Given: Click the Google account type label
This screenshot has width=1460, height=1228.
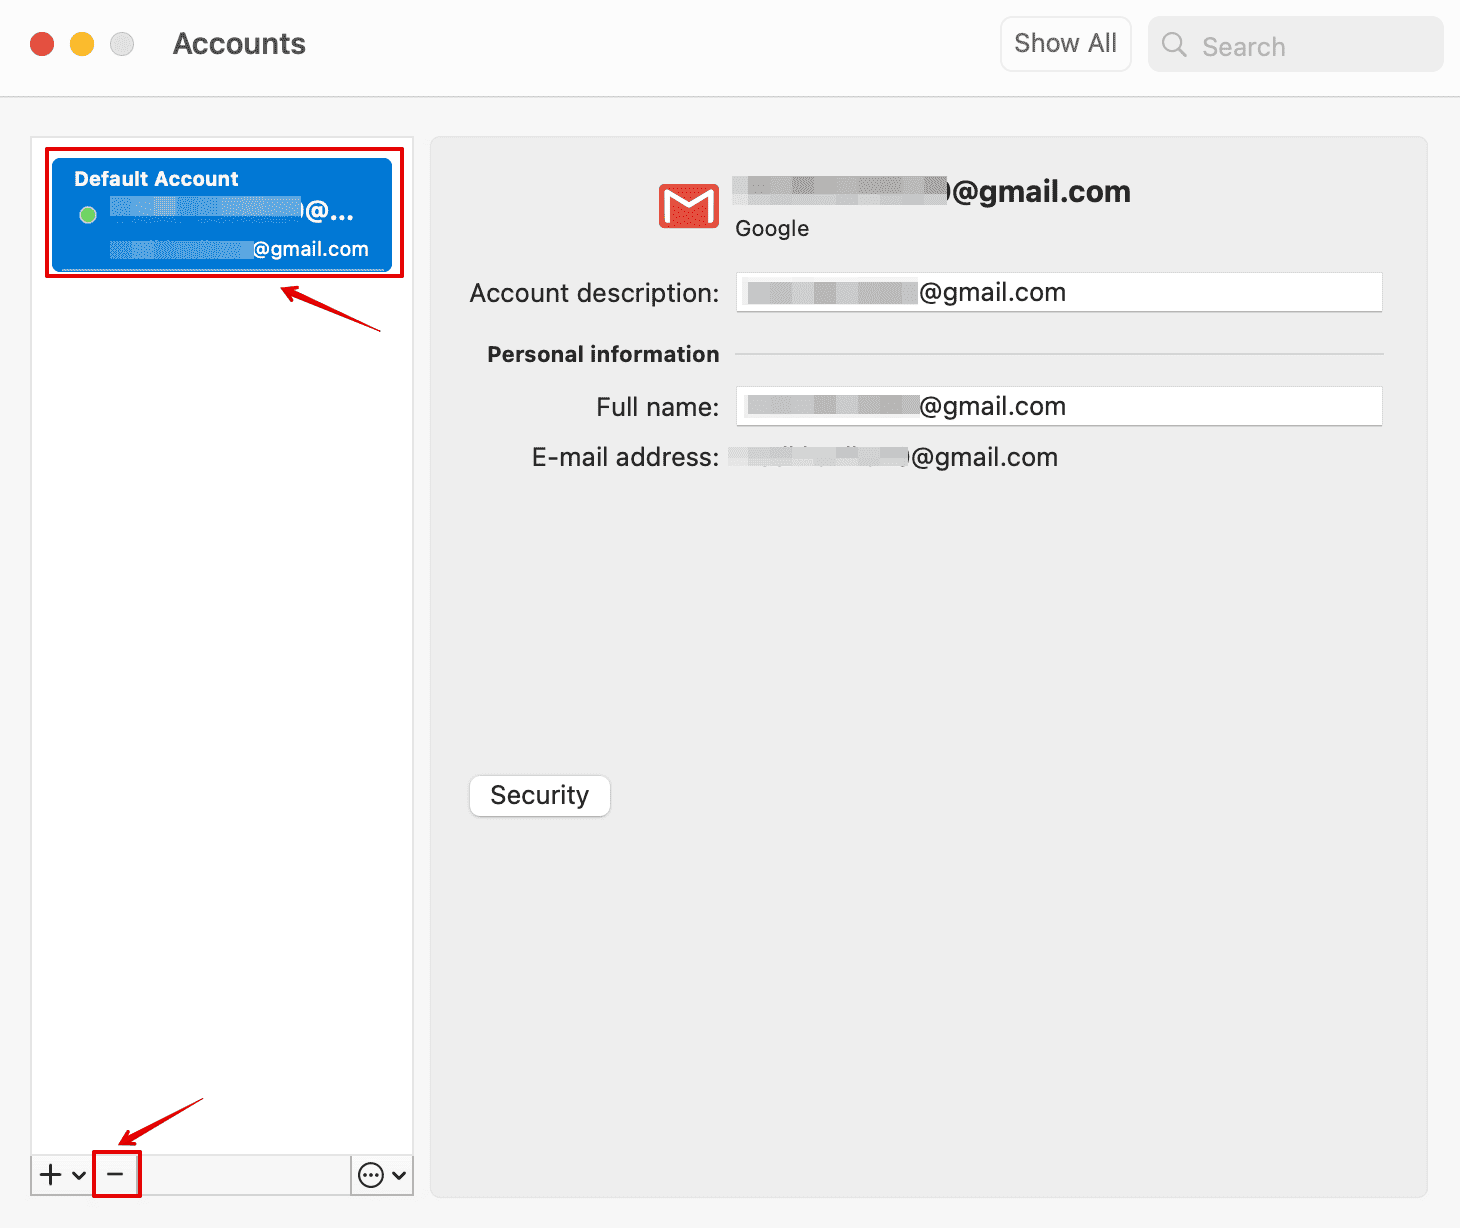Looking at the screenshot, I should pyautogui.click(x=771, y=228).
